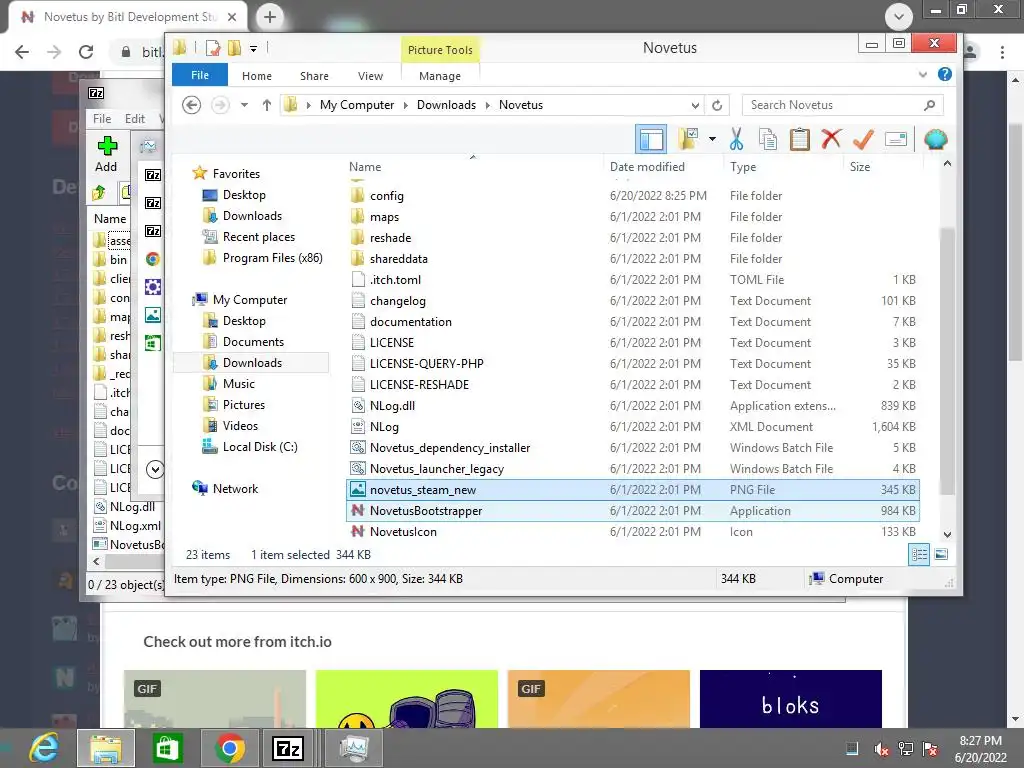Screen dimensions: 1024x768
Task: Click the file list vertical scrollbar
Action: pos(947,360)
